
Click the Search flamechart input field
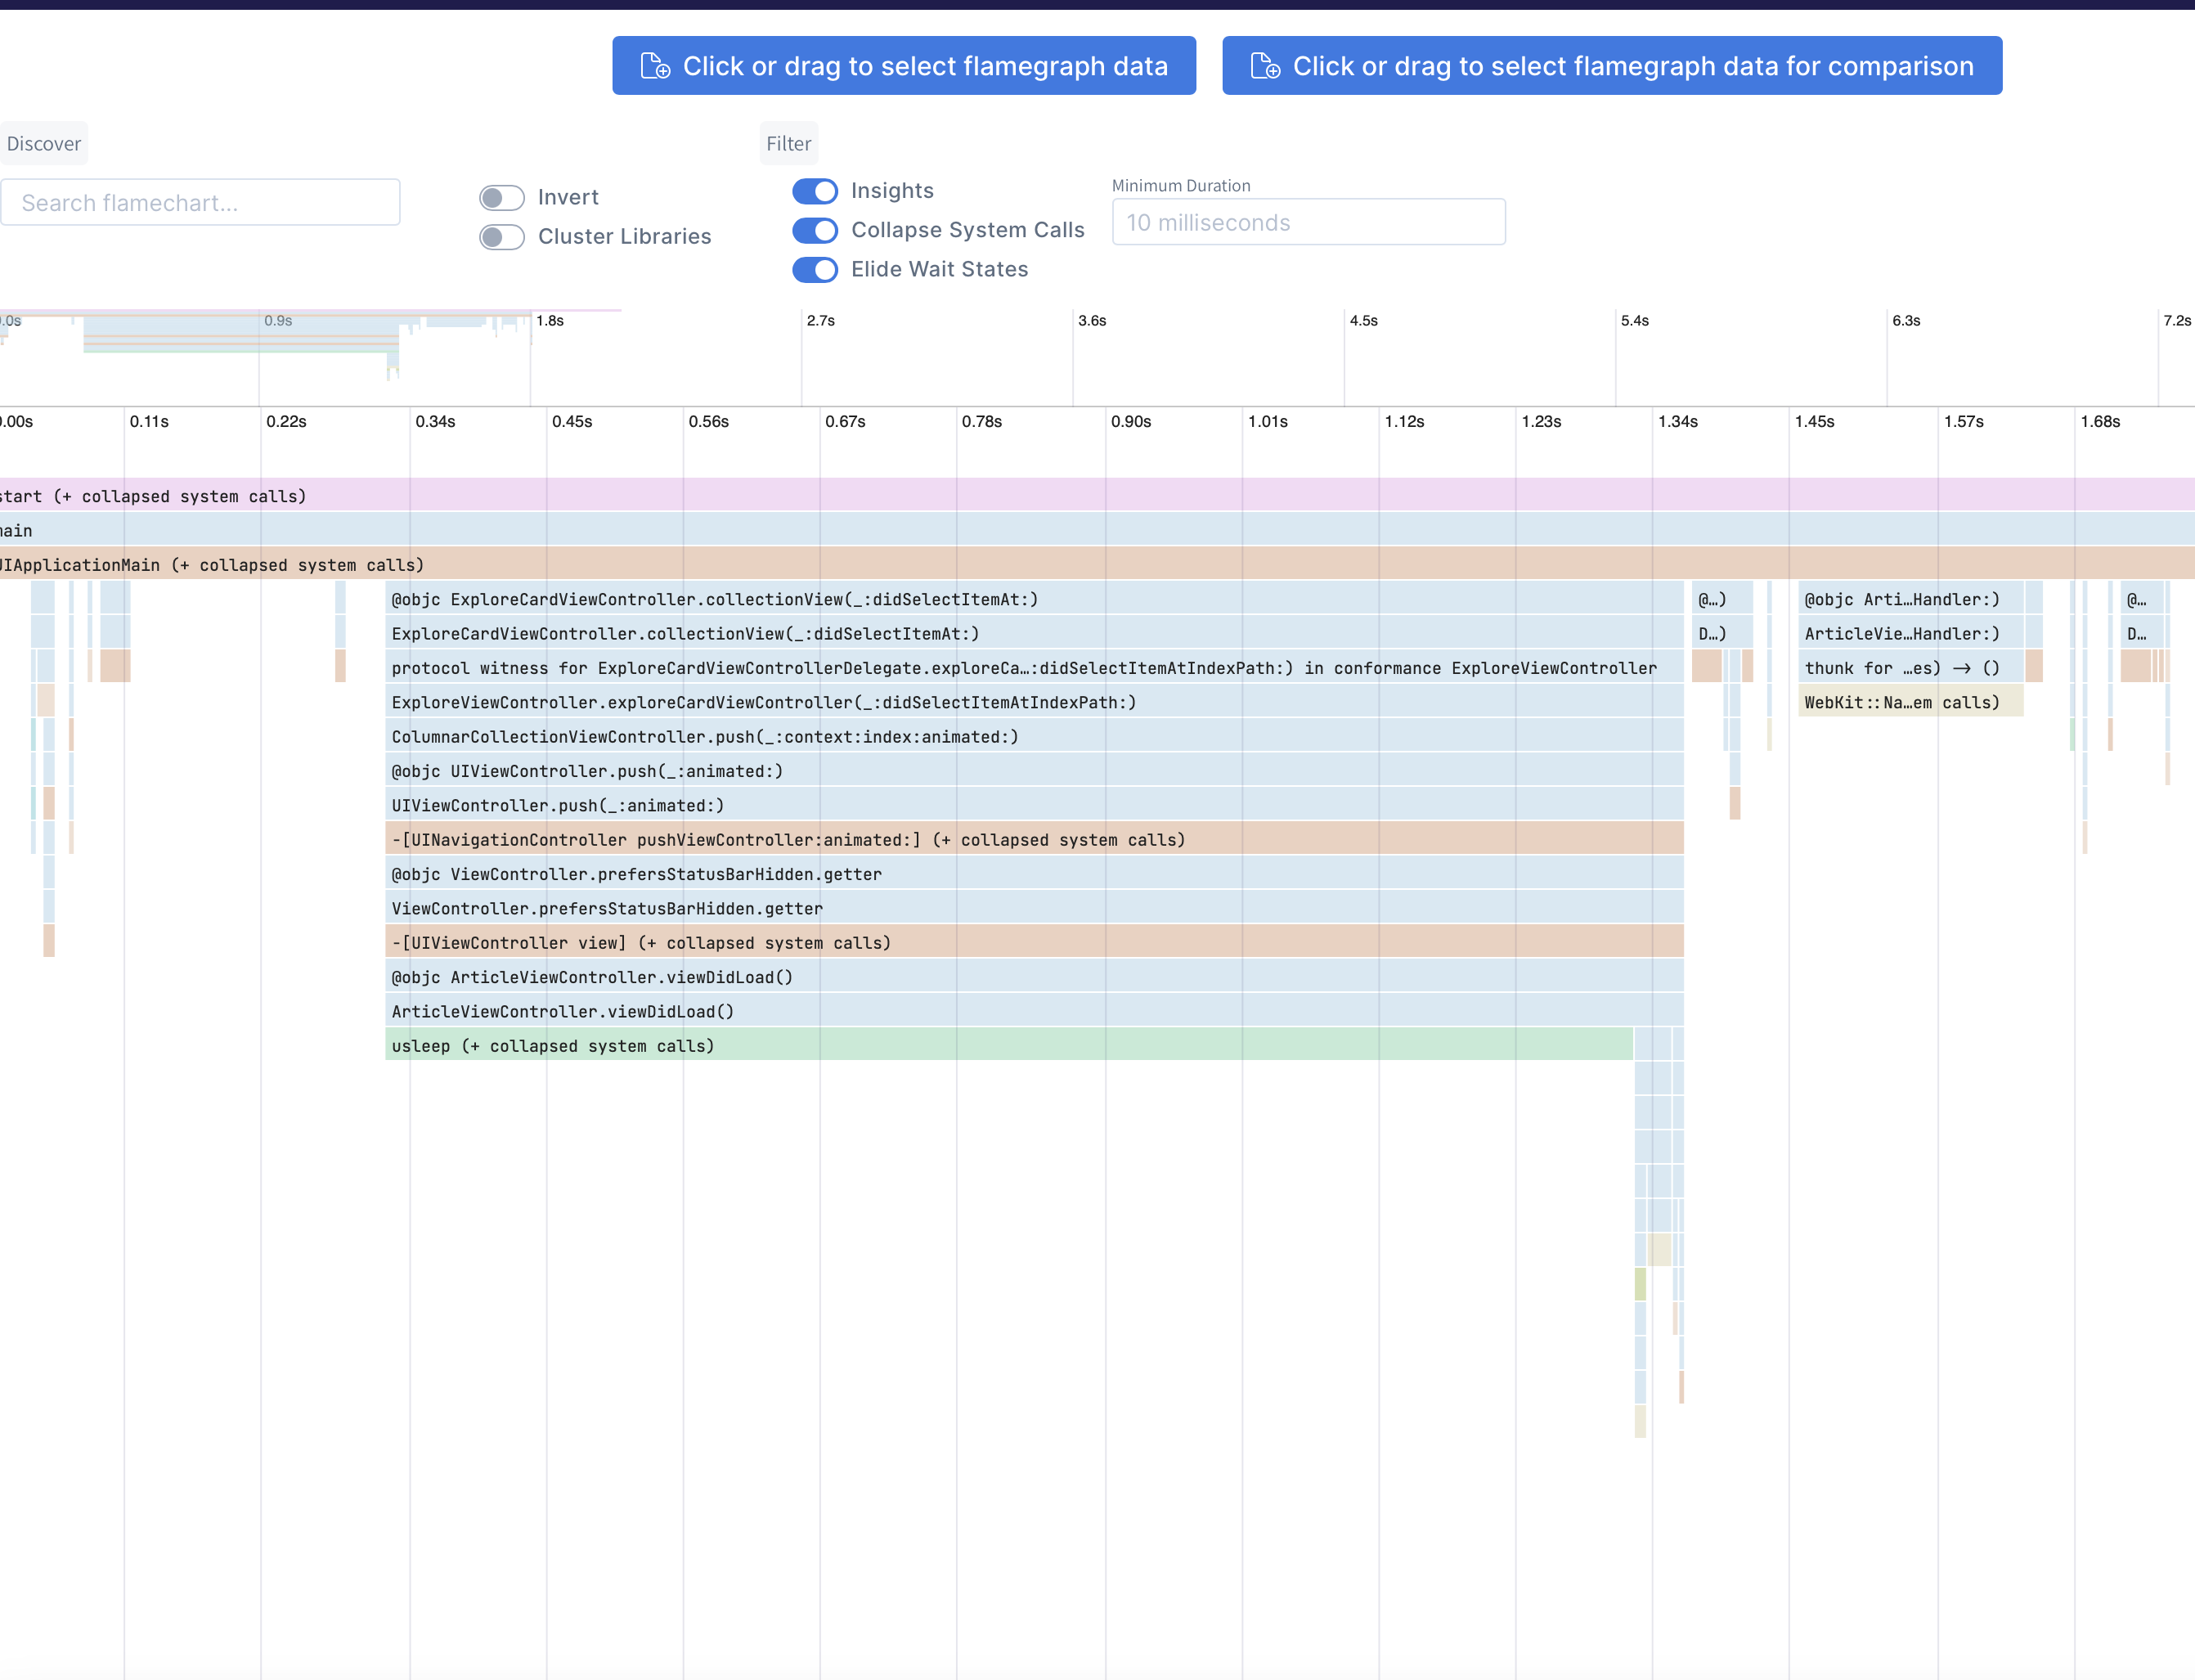200,203
